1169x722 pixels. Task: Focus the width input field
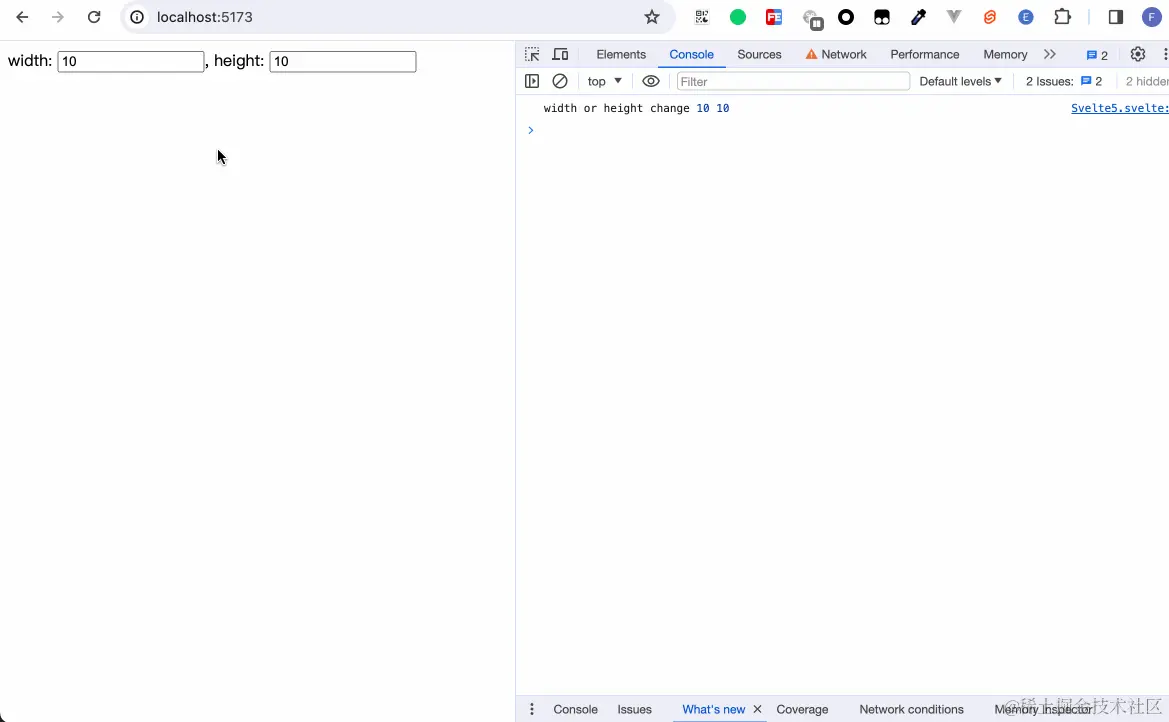click(130, 61)
